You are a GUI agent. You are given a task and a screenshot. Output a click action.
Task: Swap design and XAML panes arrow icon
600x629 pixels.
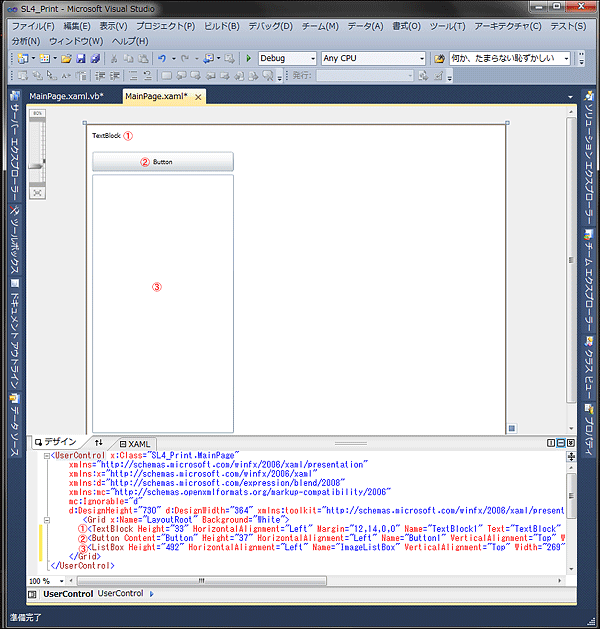(98, 442)
